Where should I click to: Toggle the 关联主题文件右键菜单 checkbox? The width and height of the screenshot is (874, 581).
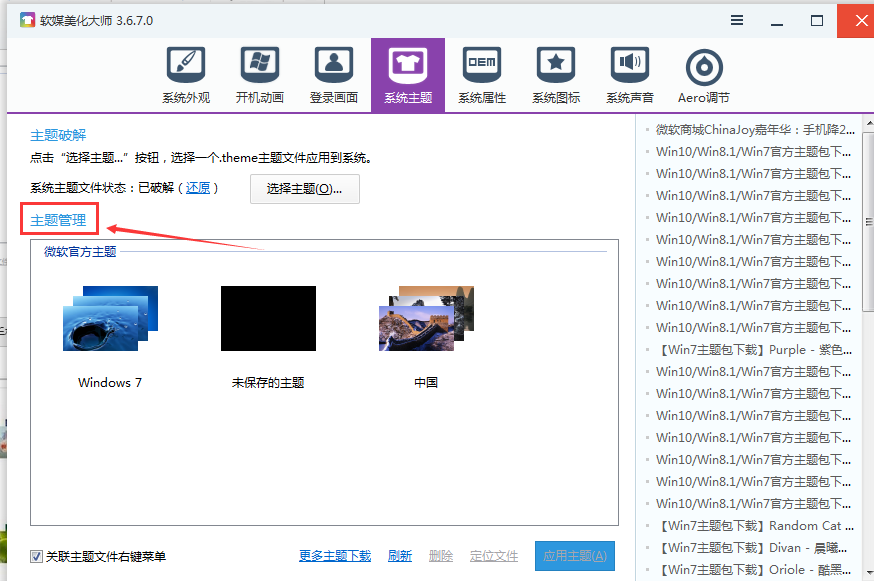click(x=36, y=556)
